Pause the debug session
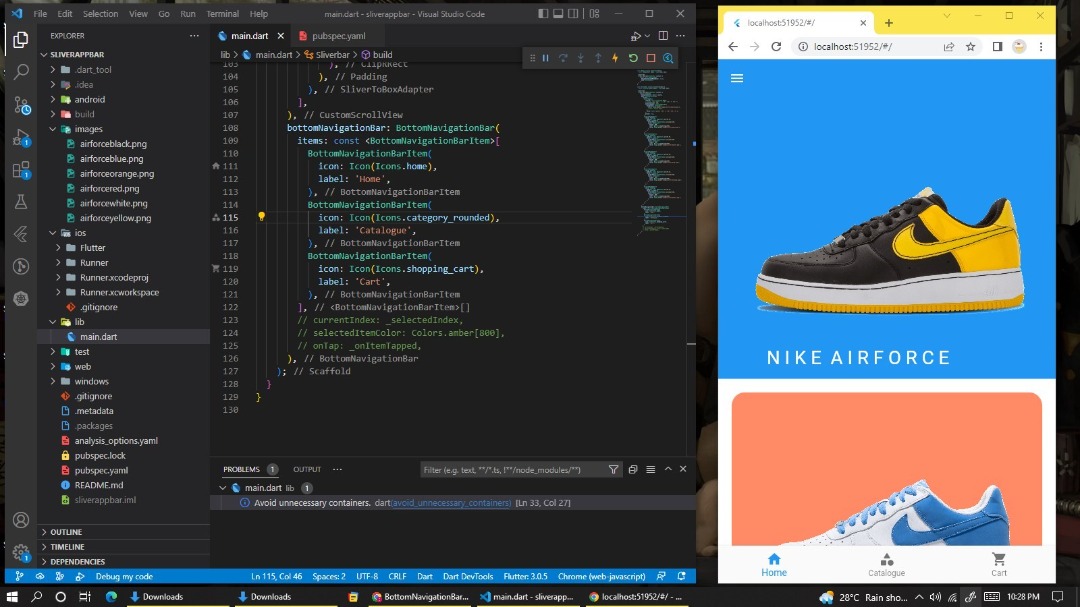Image resolution: width=1080 pixels, height=607 pixels. (x=546, y=59)
